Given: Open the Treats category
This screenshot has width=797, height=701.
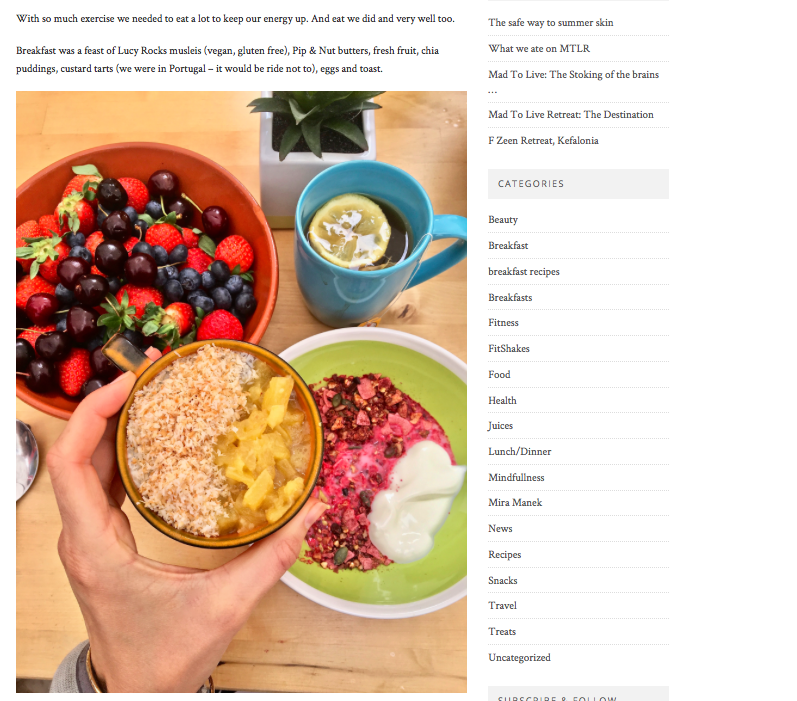Looking at the screenshot, I should [502, 632].
